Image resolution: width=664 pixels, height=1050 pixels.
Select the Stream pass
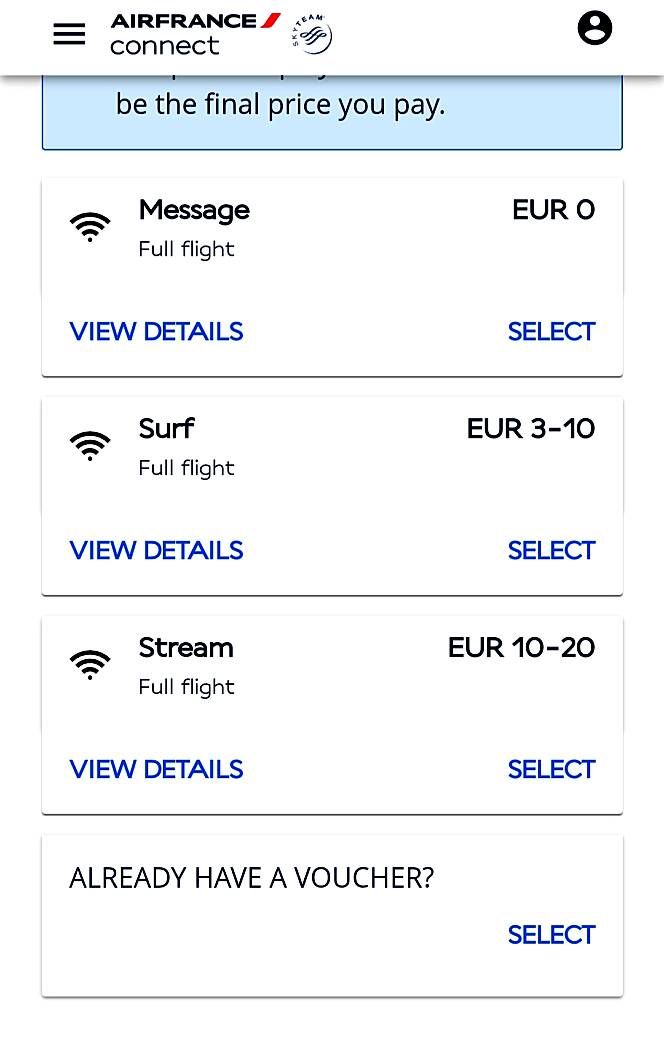pos(551,769)
